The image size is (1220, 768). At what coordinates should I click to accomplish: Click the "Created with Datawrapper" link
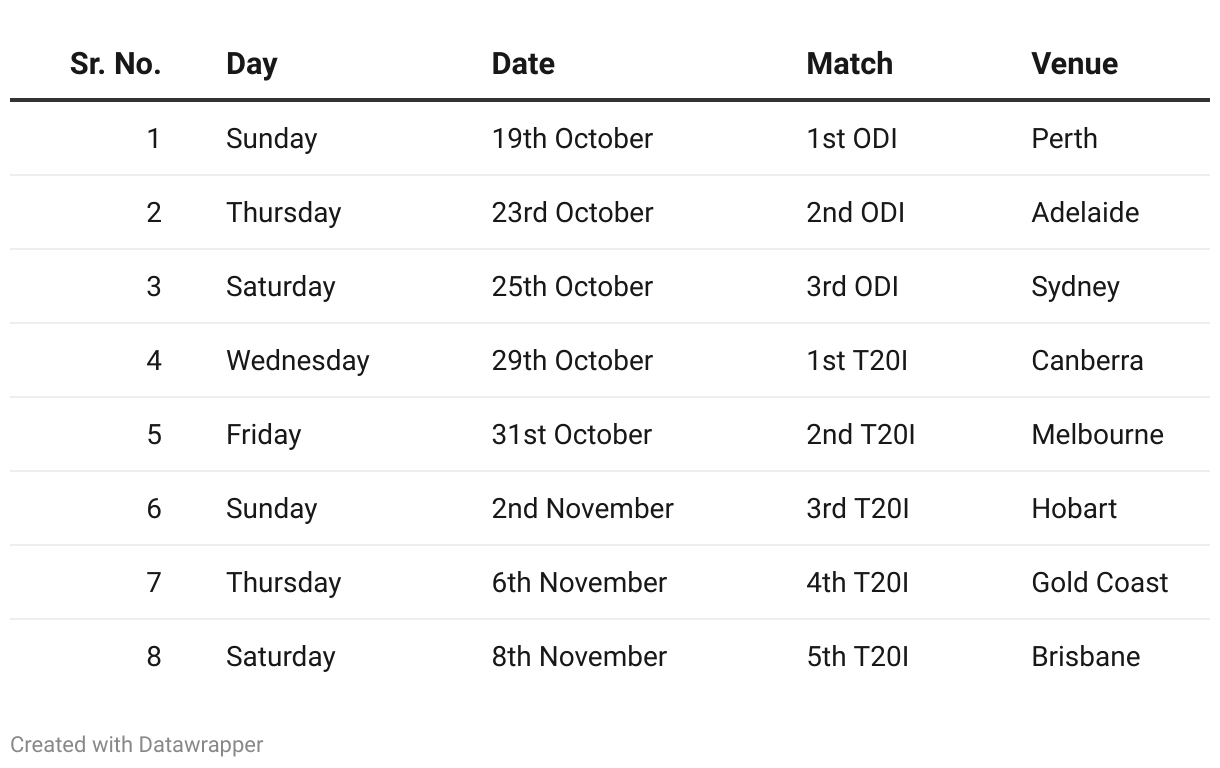coord(137,745)
